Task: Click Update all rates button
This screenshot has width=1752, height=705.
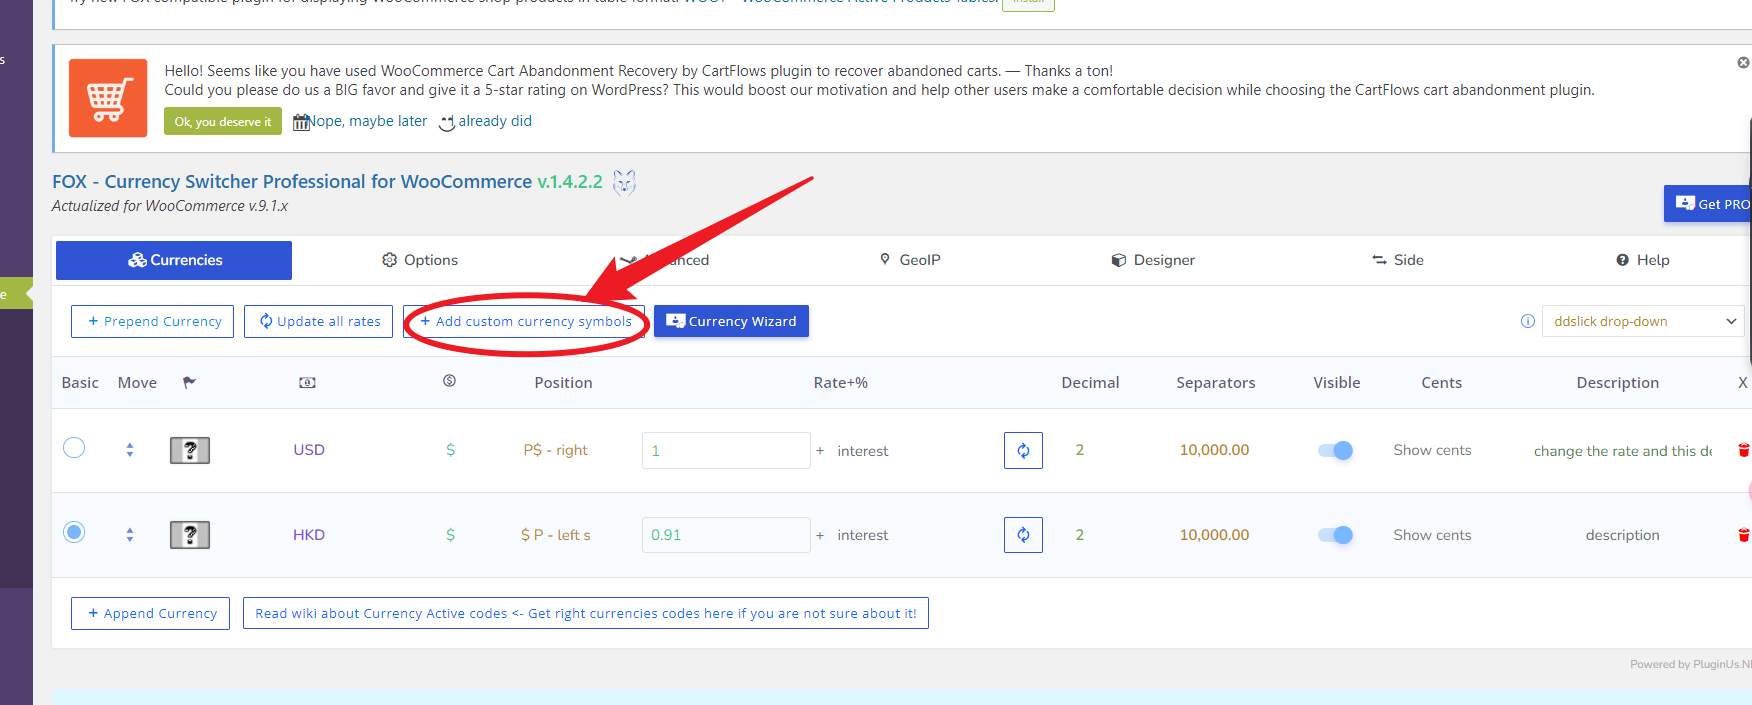Action: (x=318, y=321)
